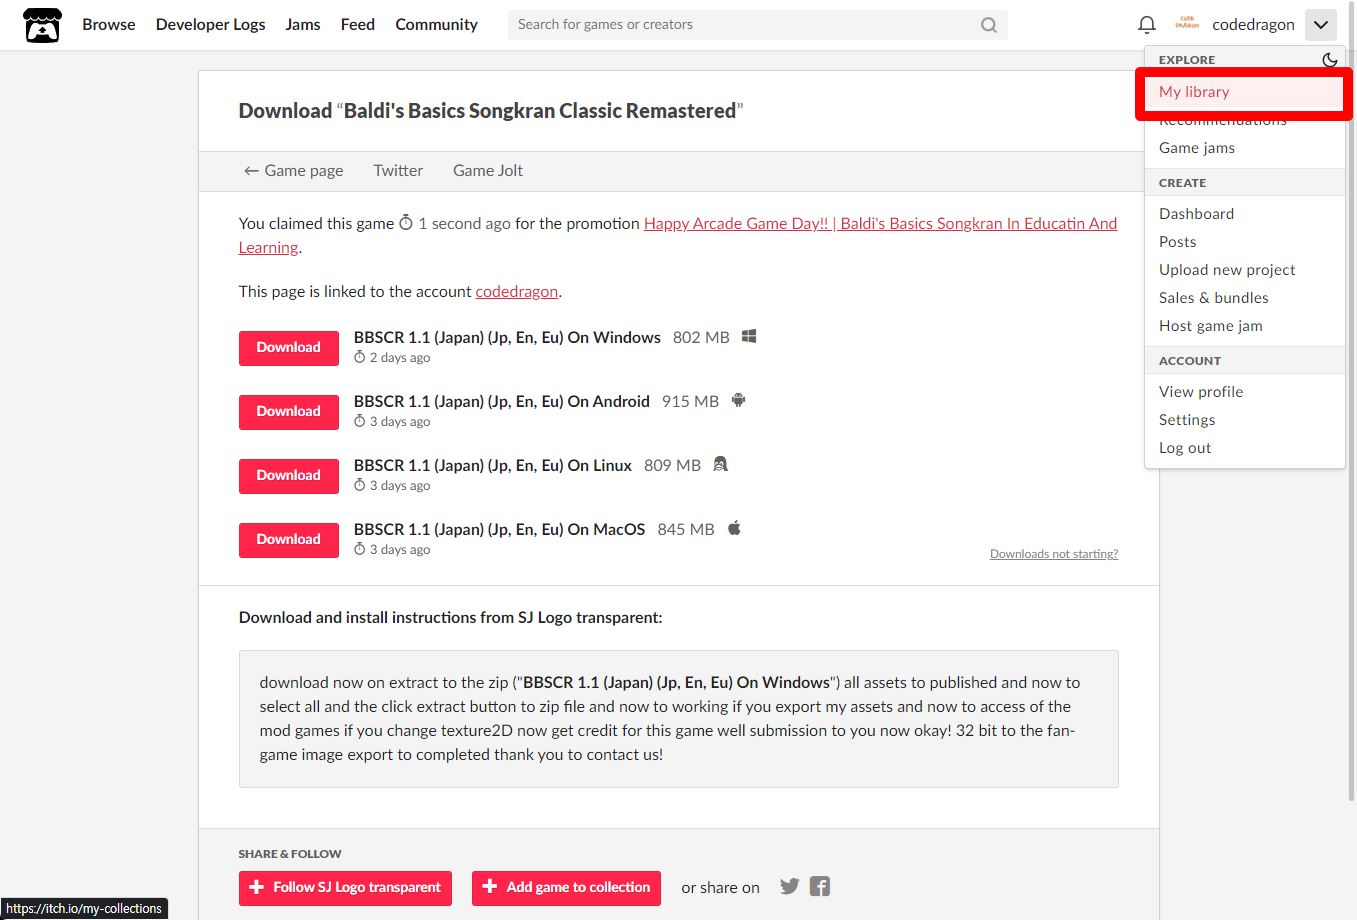Choose Log out
1357x920 pixels.
[x=1244, y=448]
